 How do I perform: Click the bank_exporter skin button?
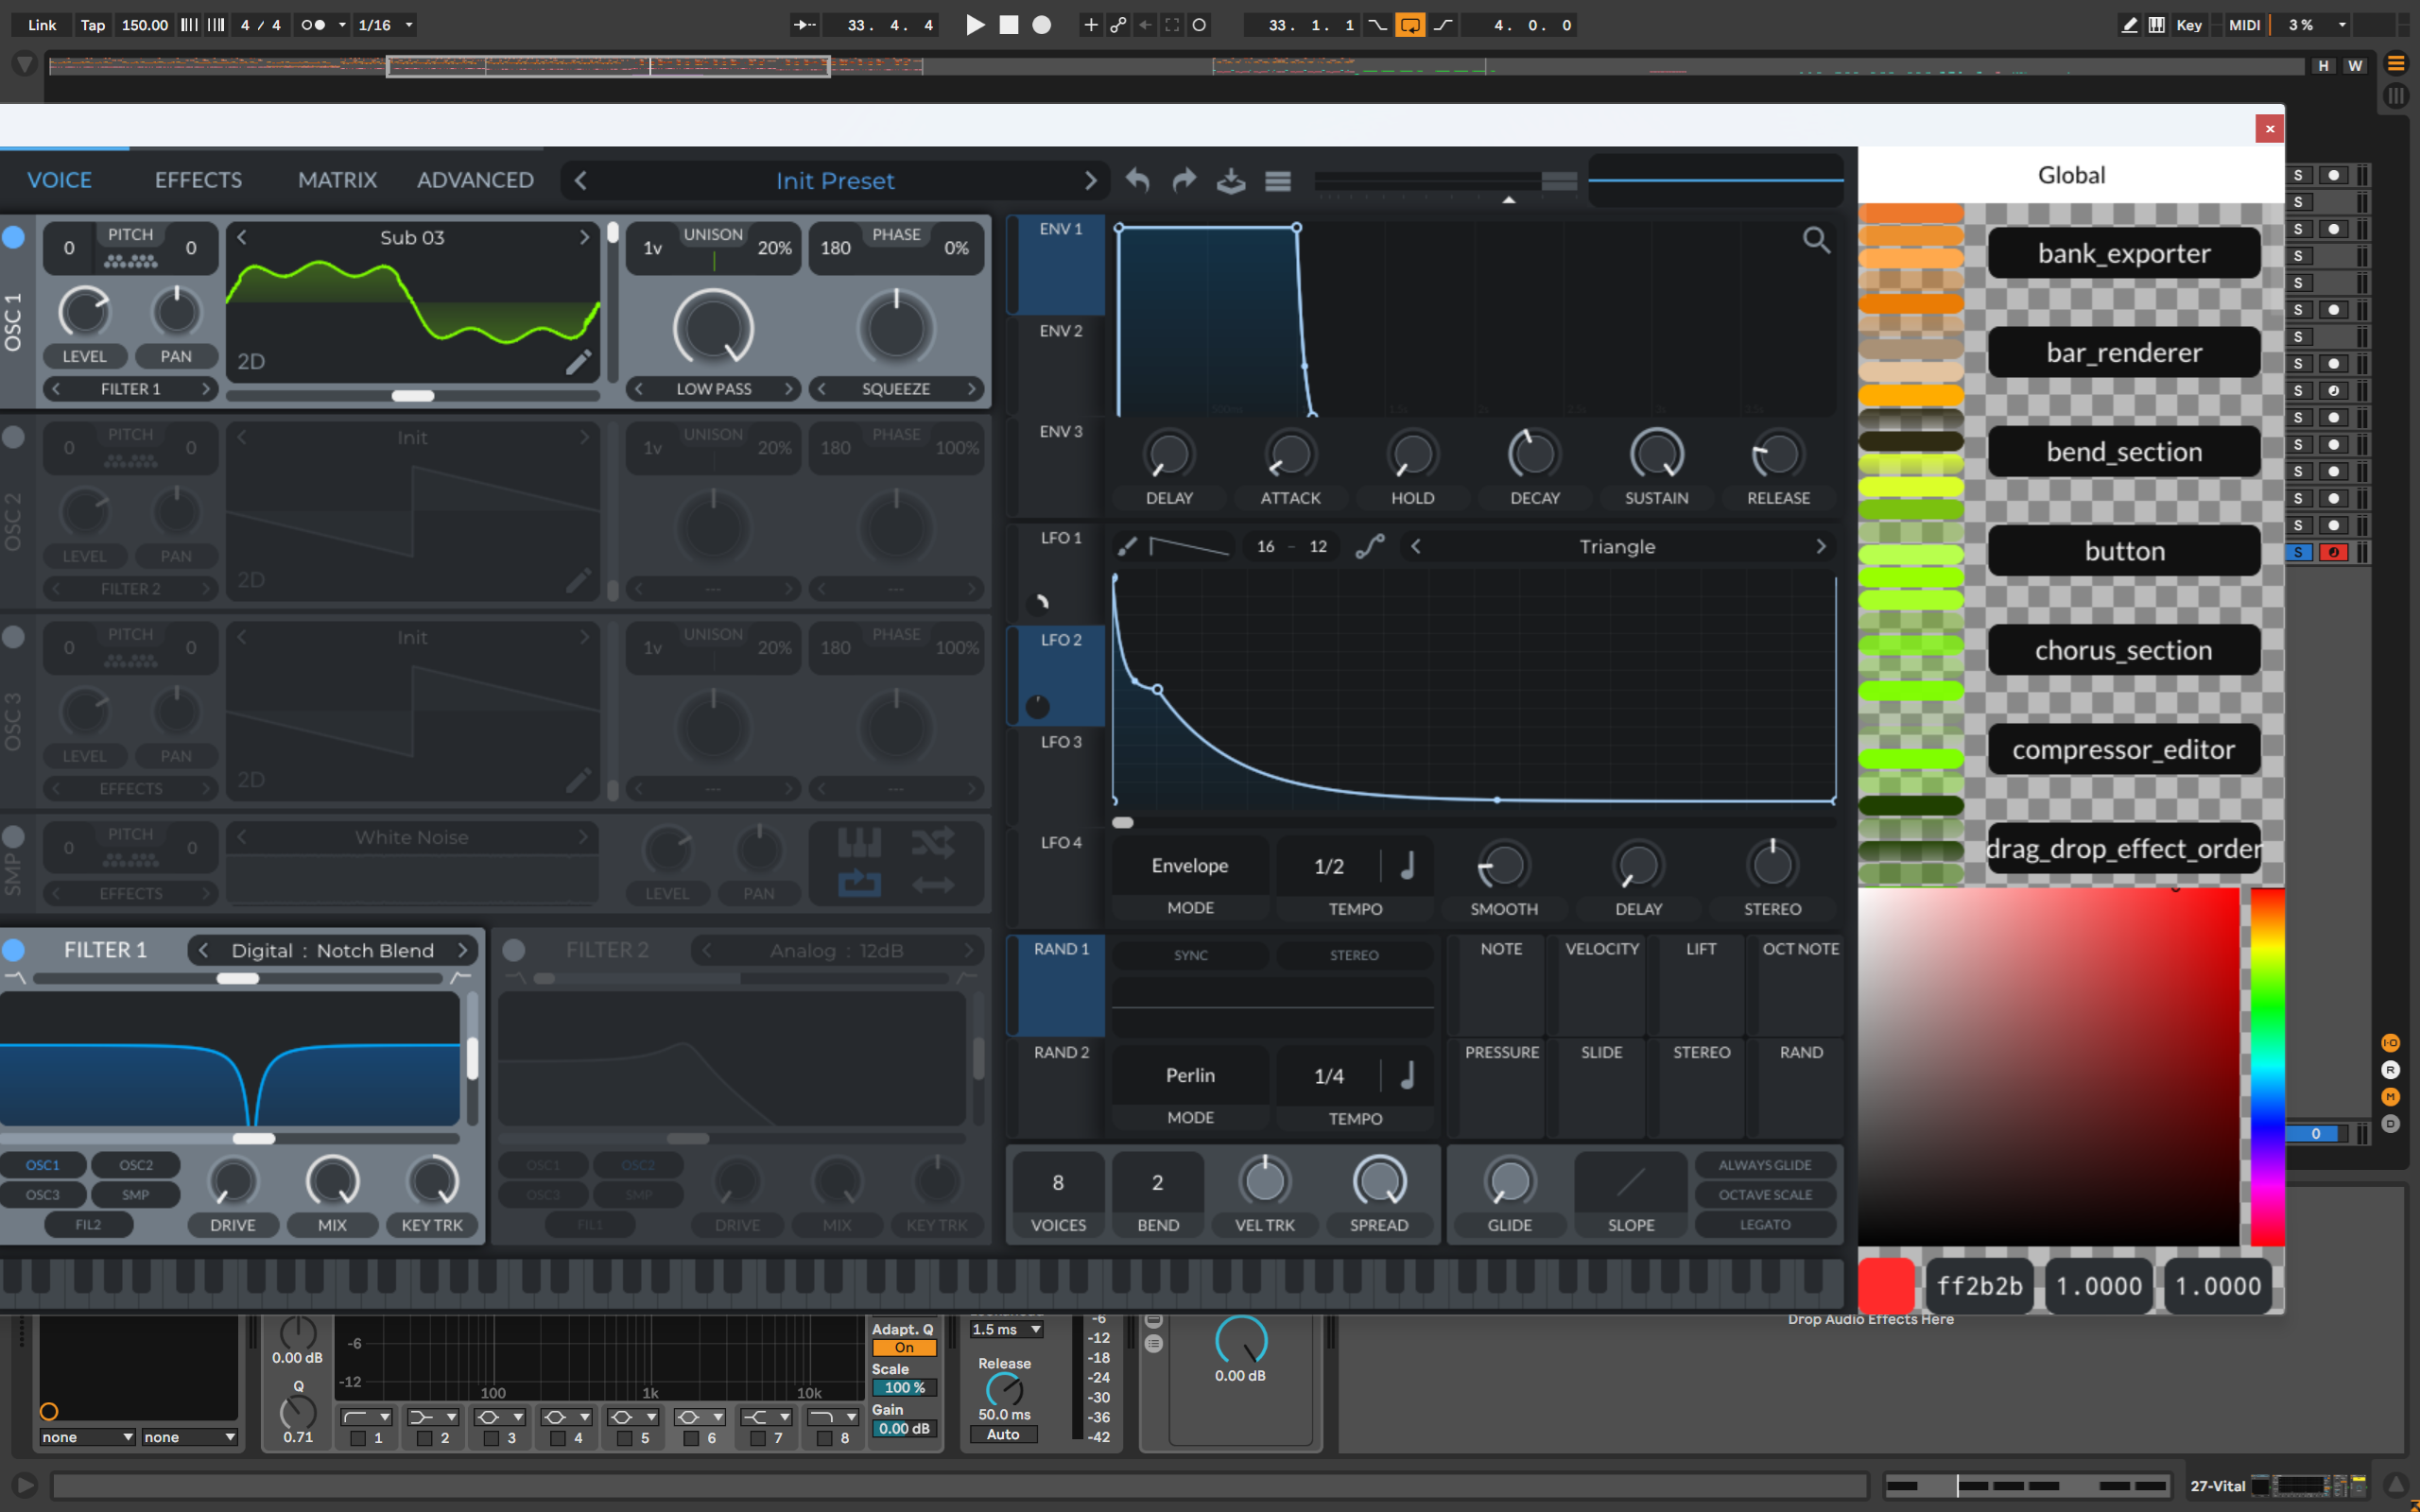coord(2123,253)
